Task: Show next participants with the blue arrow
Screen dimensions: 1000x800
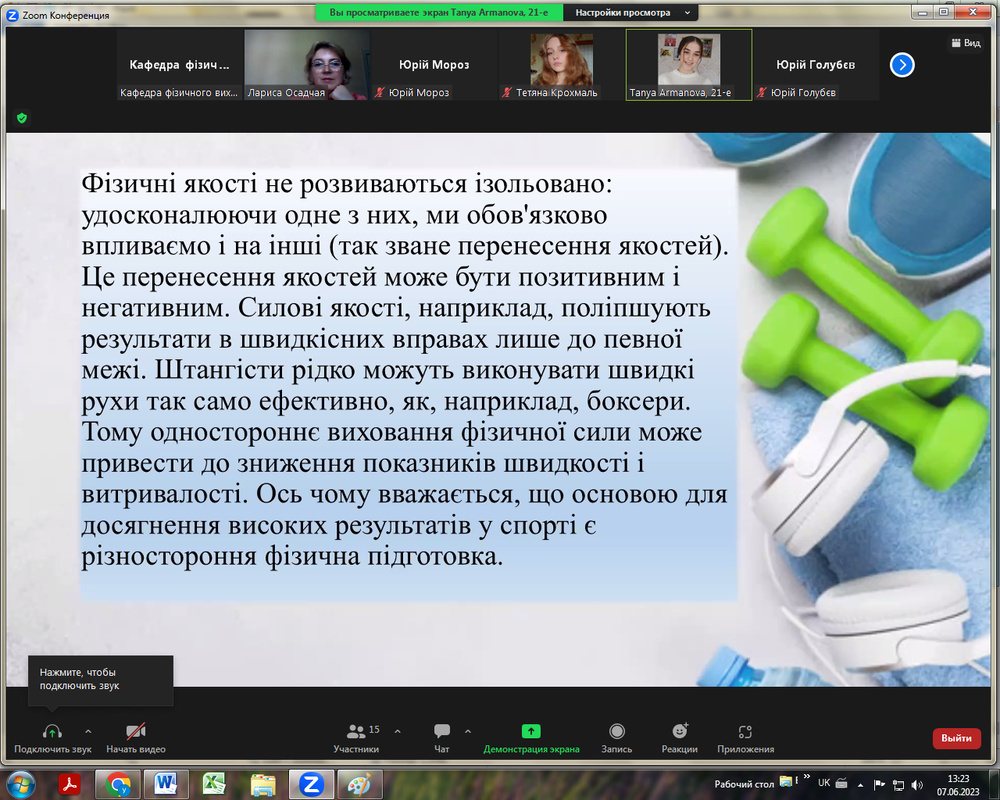Action: click(902, 64)
